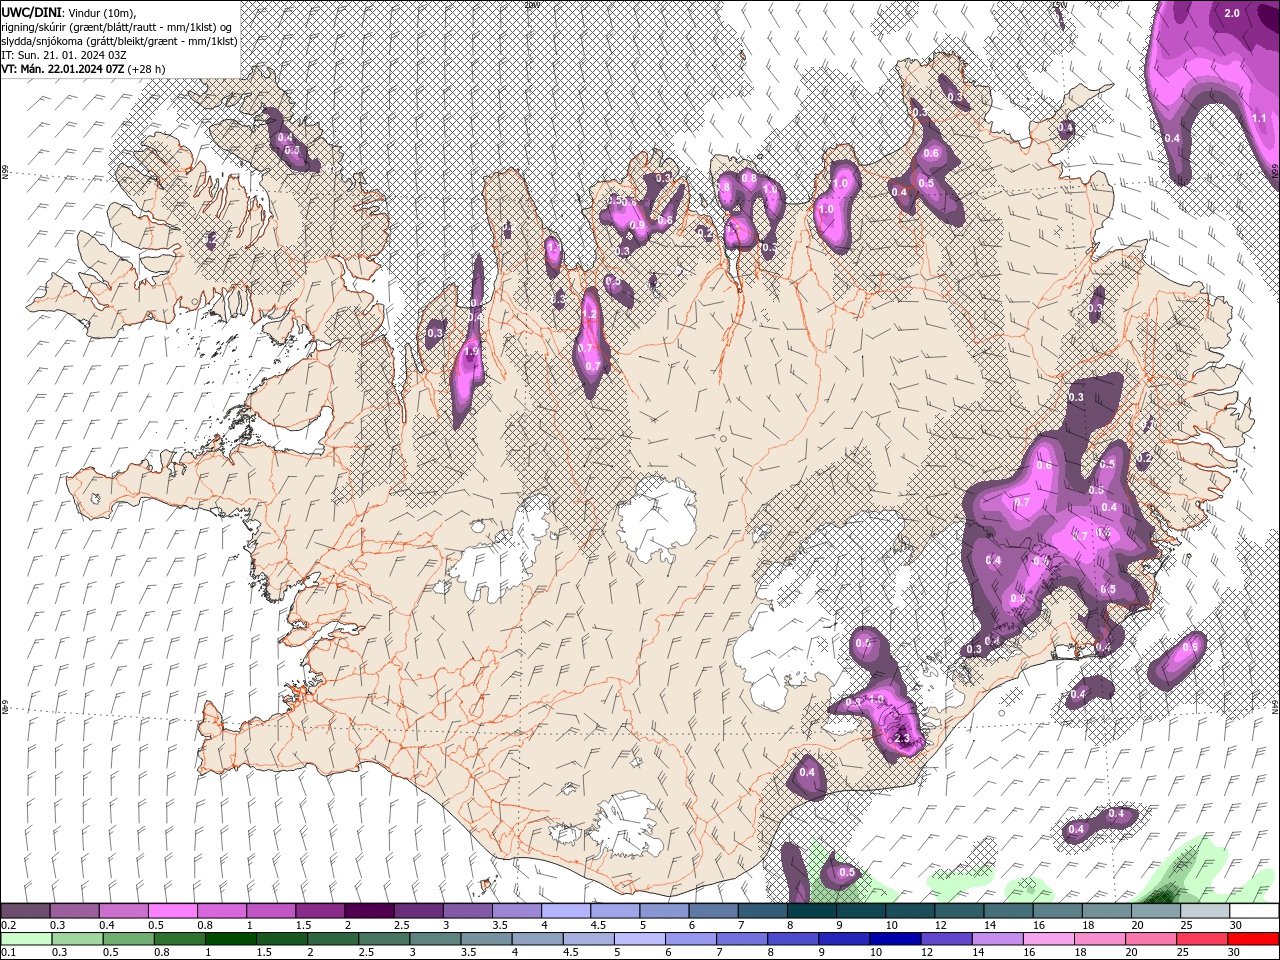Click the 'VT: Mán. 22.01.2024 07Z' valid time
Image resolution: width=1280 pixels, height=960 pixels.
(x=63, y=69)
